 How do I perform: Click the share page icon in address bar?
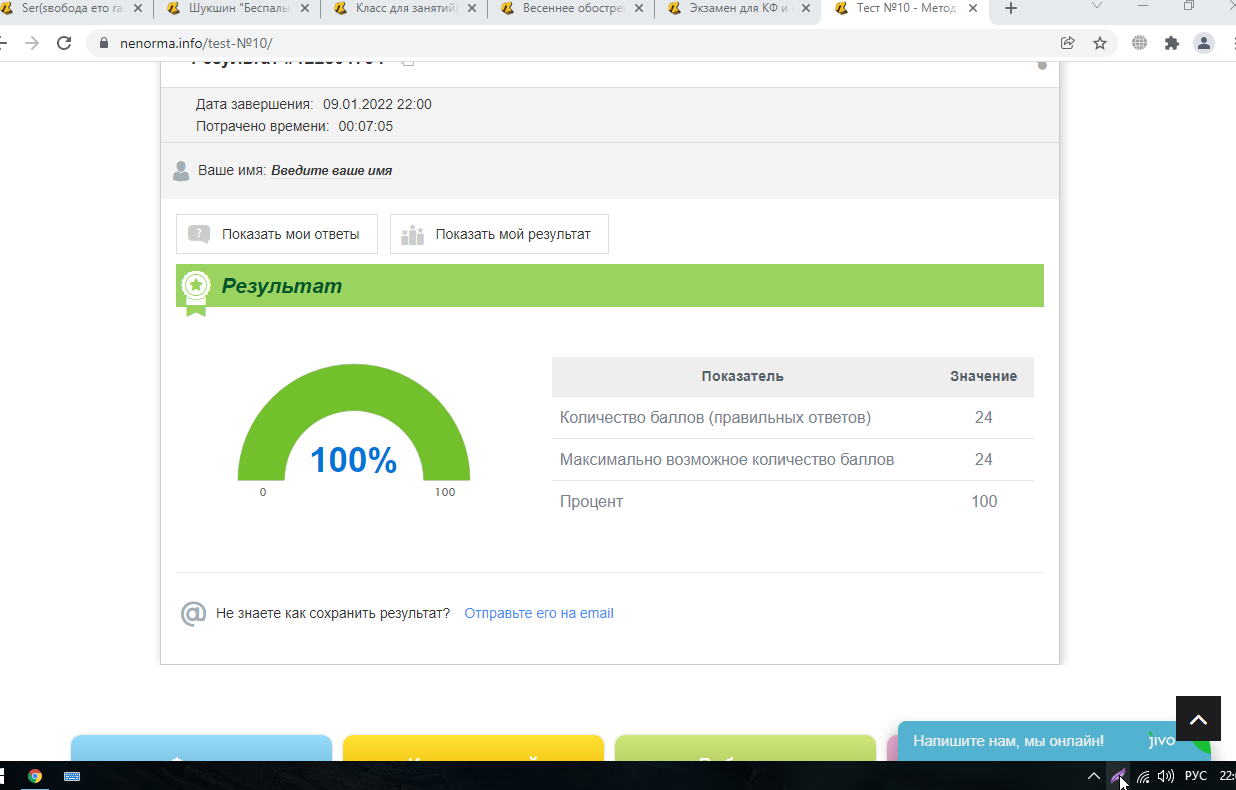pos(1068,43)
